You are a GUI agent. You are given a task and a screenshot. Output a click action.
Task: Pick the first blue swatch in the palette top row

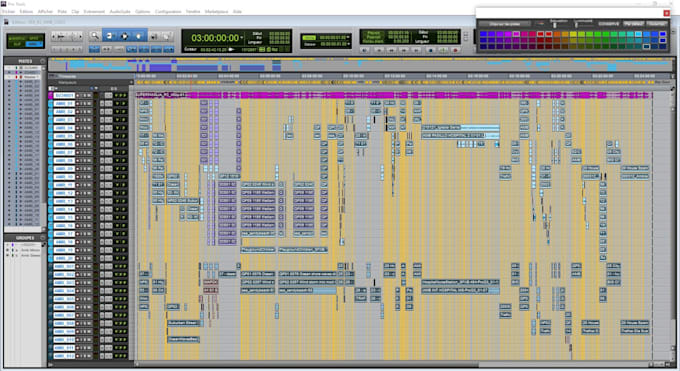click(x=484, y=34)
